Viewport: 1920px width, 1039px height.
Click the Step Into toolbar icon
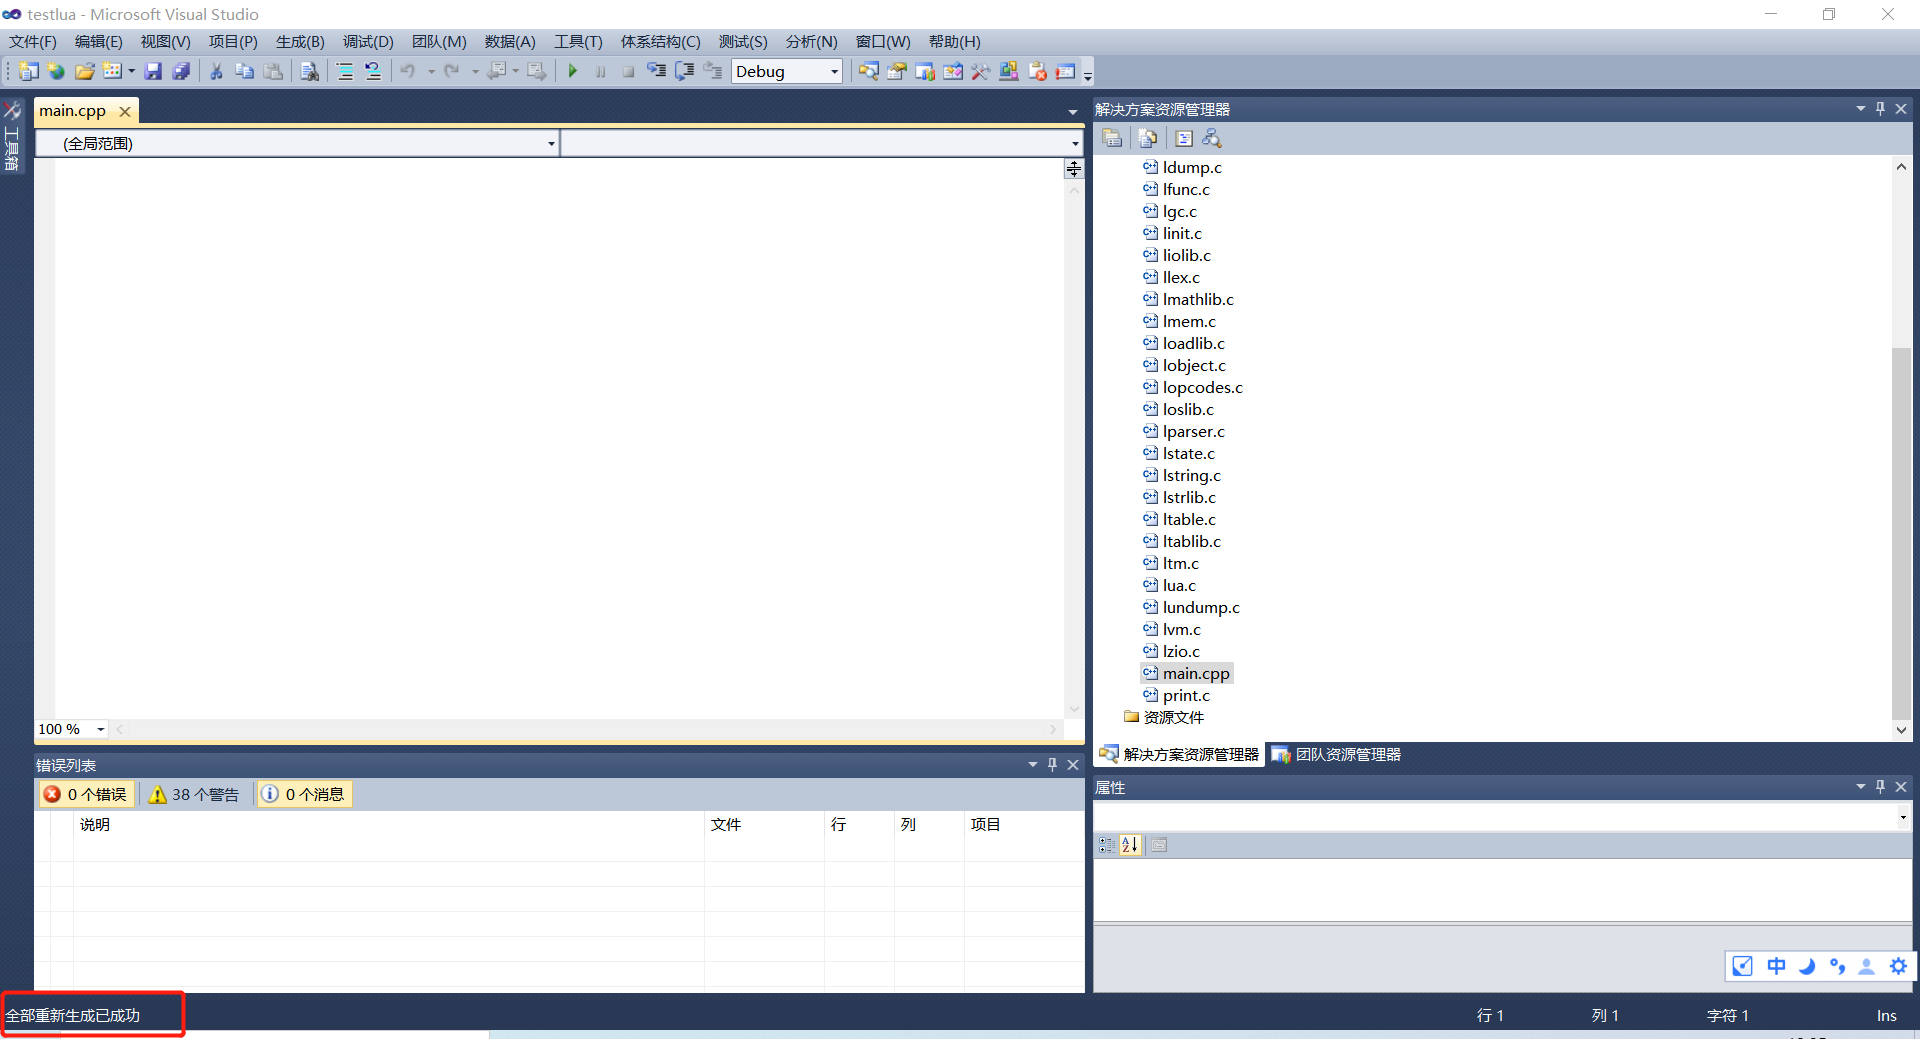pyautogui.click(x=657, y=71)
